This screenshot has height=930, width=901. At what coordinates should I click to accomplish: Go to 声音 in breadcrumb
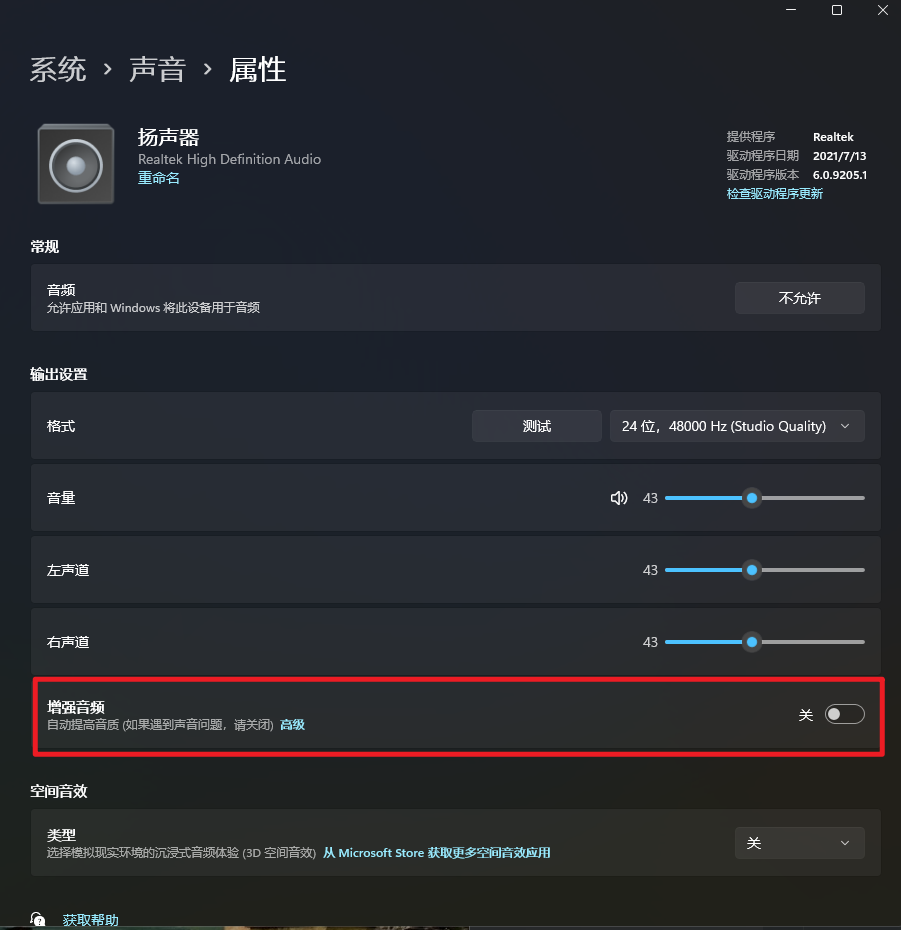(x=158, y=69)
